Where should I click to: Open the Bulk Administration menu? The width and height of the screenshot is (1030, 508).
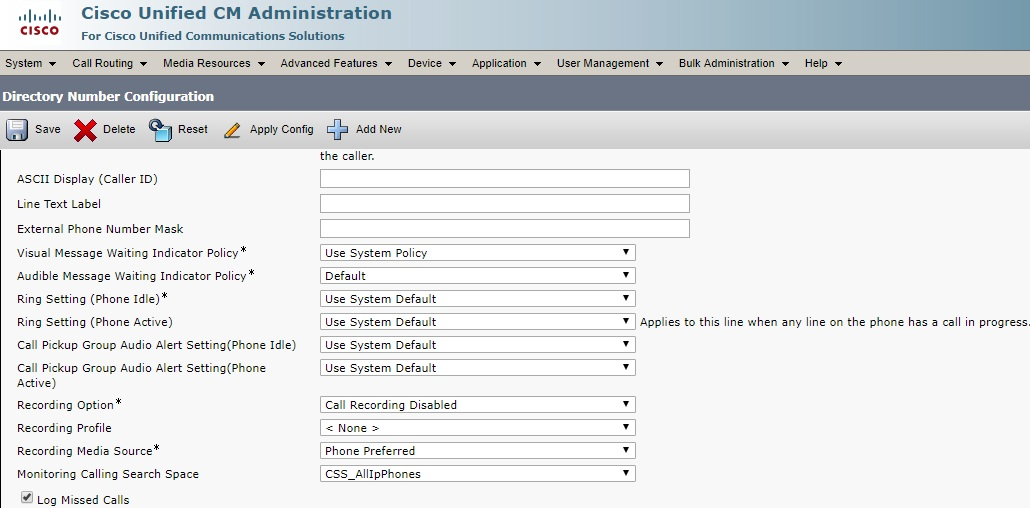coord(733,63)
